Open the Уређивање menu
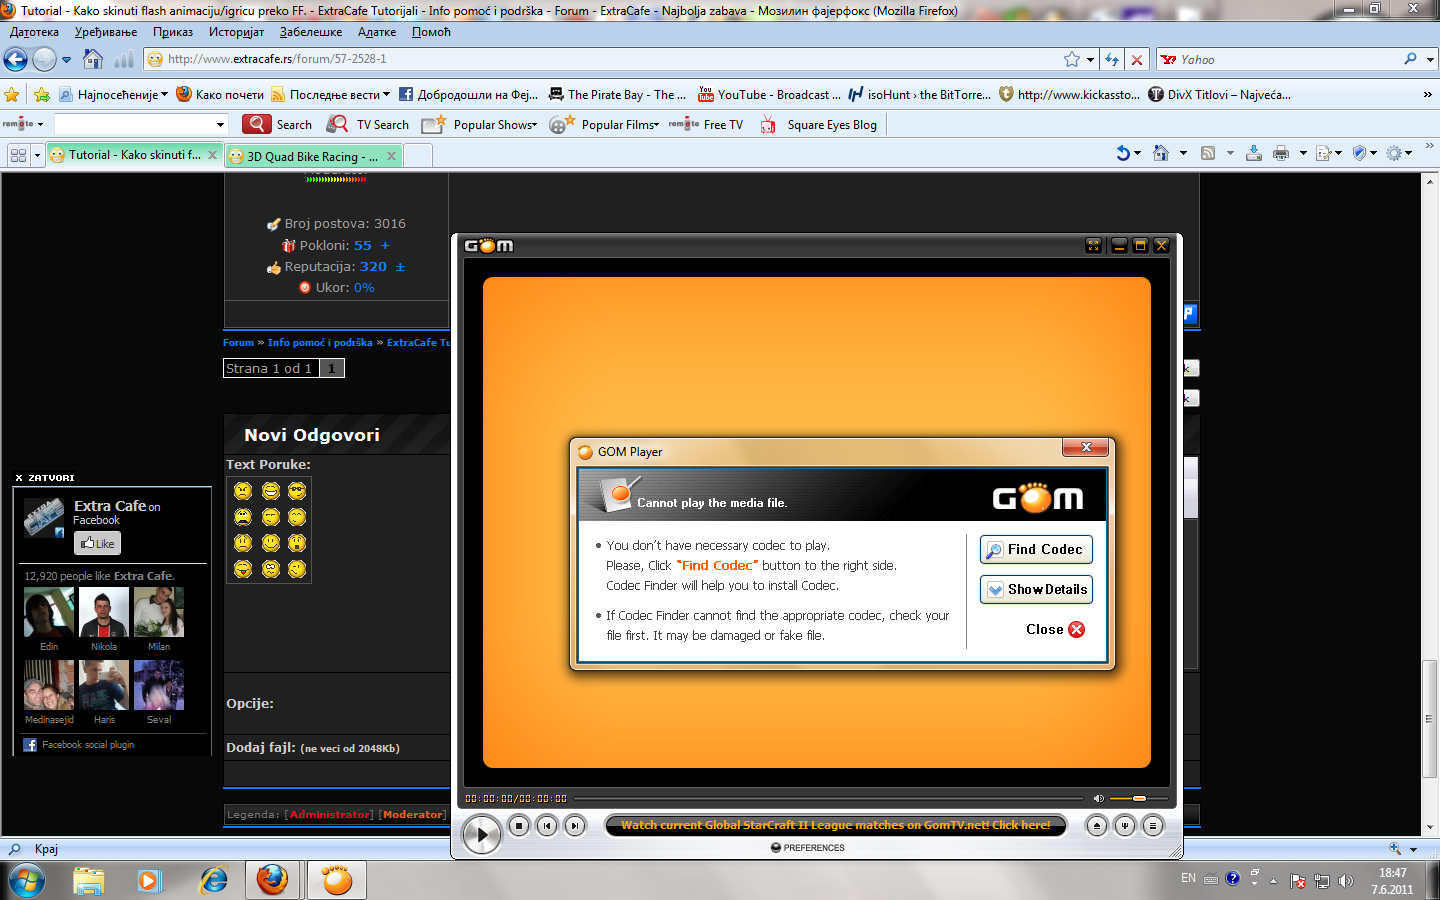Screen dimensions: 1440x900 106,32
